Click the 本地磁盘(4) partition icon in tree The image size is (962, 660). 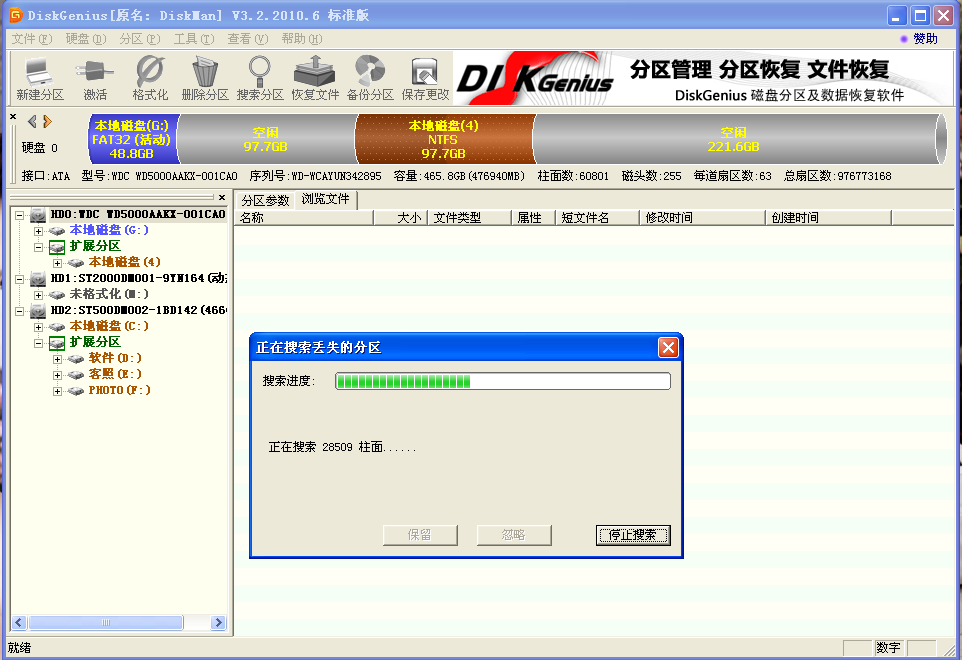coord(76,263)
